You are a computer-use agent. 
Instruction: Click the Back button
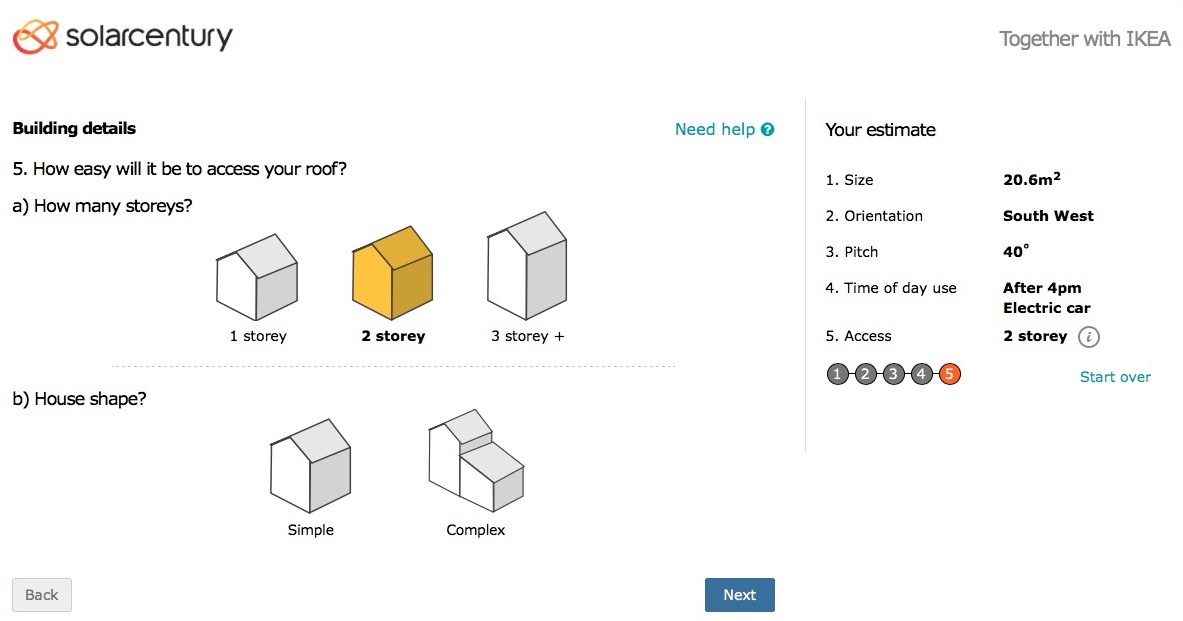coord(42,595)
